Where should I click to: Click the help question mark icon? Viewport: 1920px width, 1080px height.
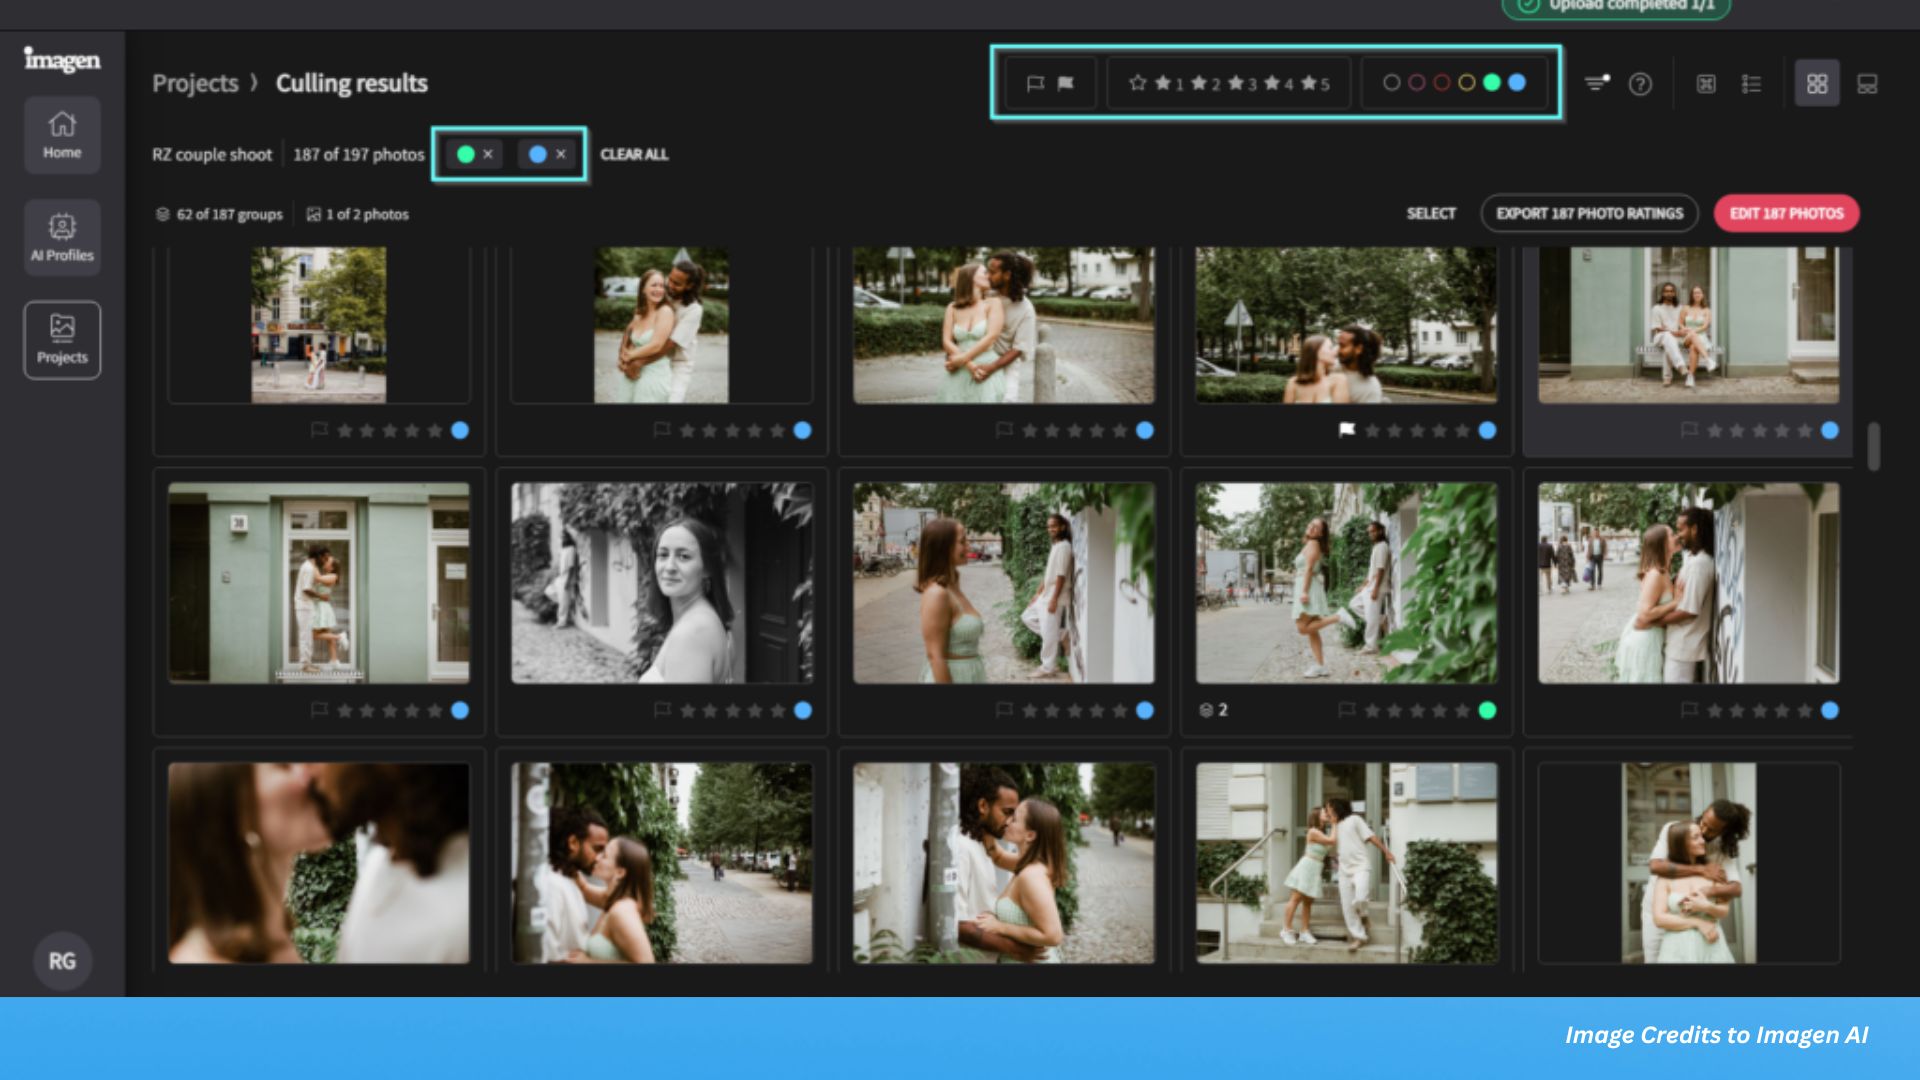click(1640, 84)
